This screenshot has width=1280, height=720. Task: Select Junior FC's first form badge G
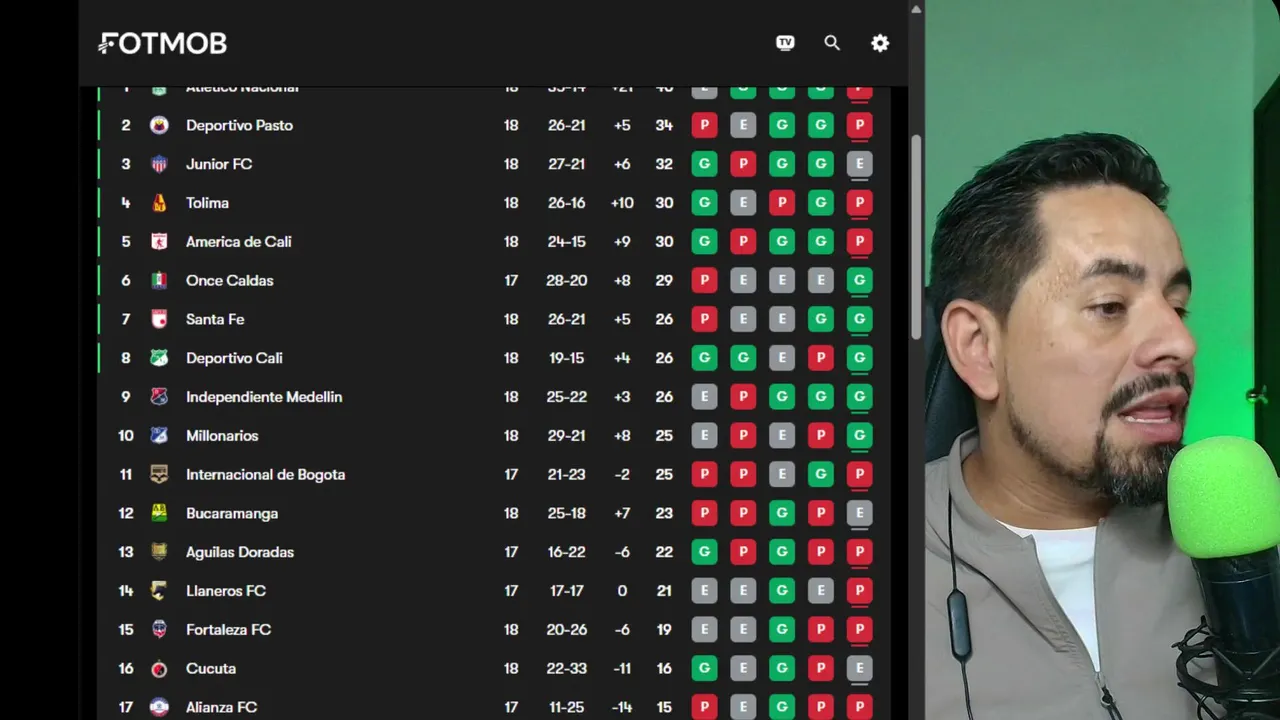704,164
